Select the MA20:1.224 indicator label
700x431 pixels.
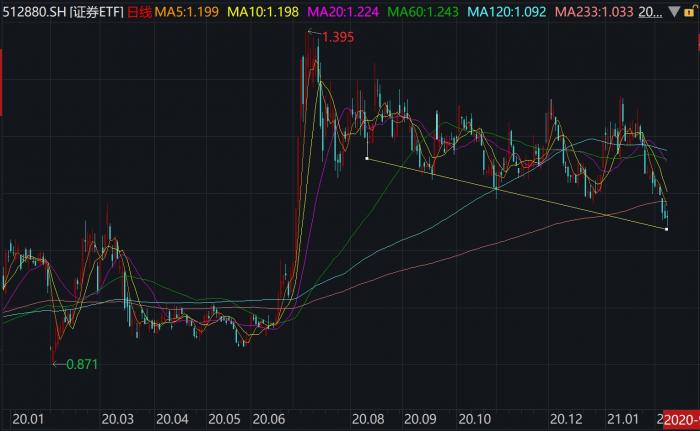[343, 12]
